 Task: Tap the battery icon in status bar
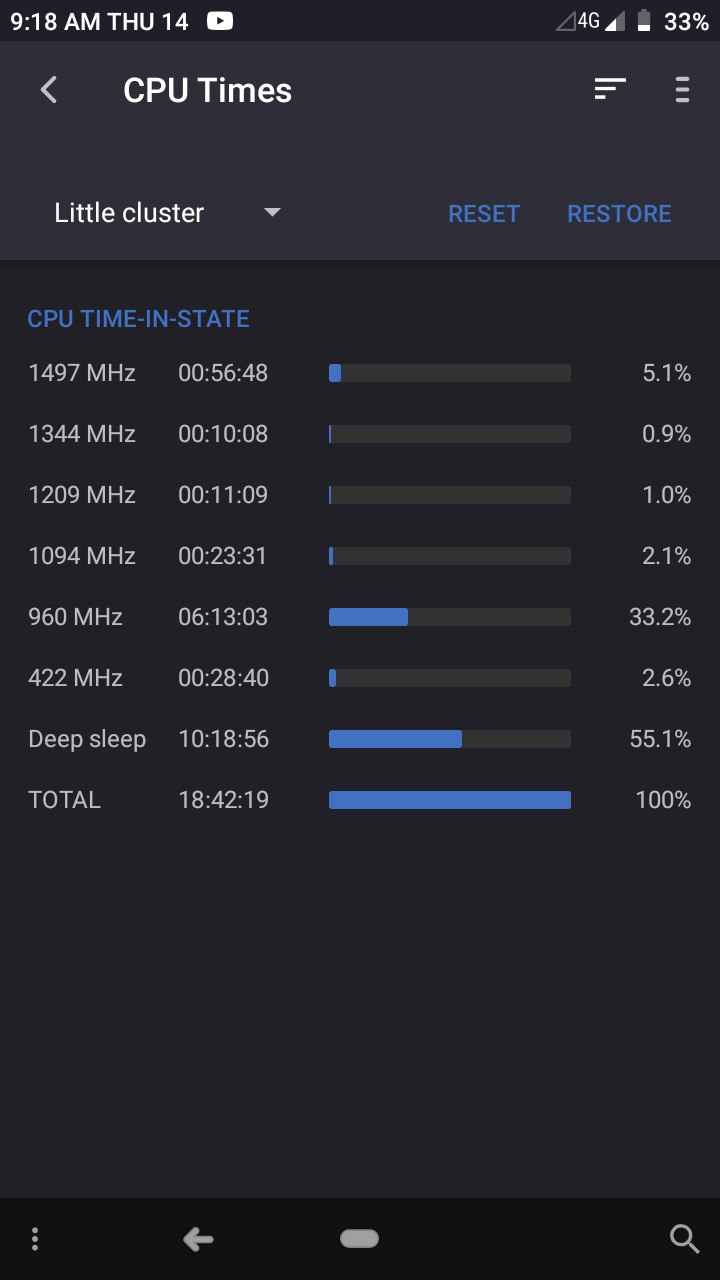pos(644,20)
